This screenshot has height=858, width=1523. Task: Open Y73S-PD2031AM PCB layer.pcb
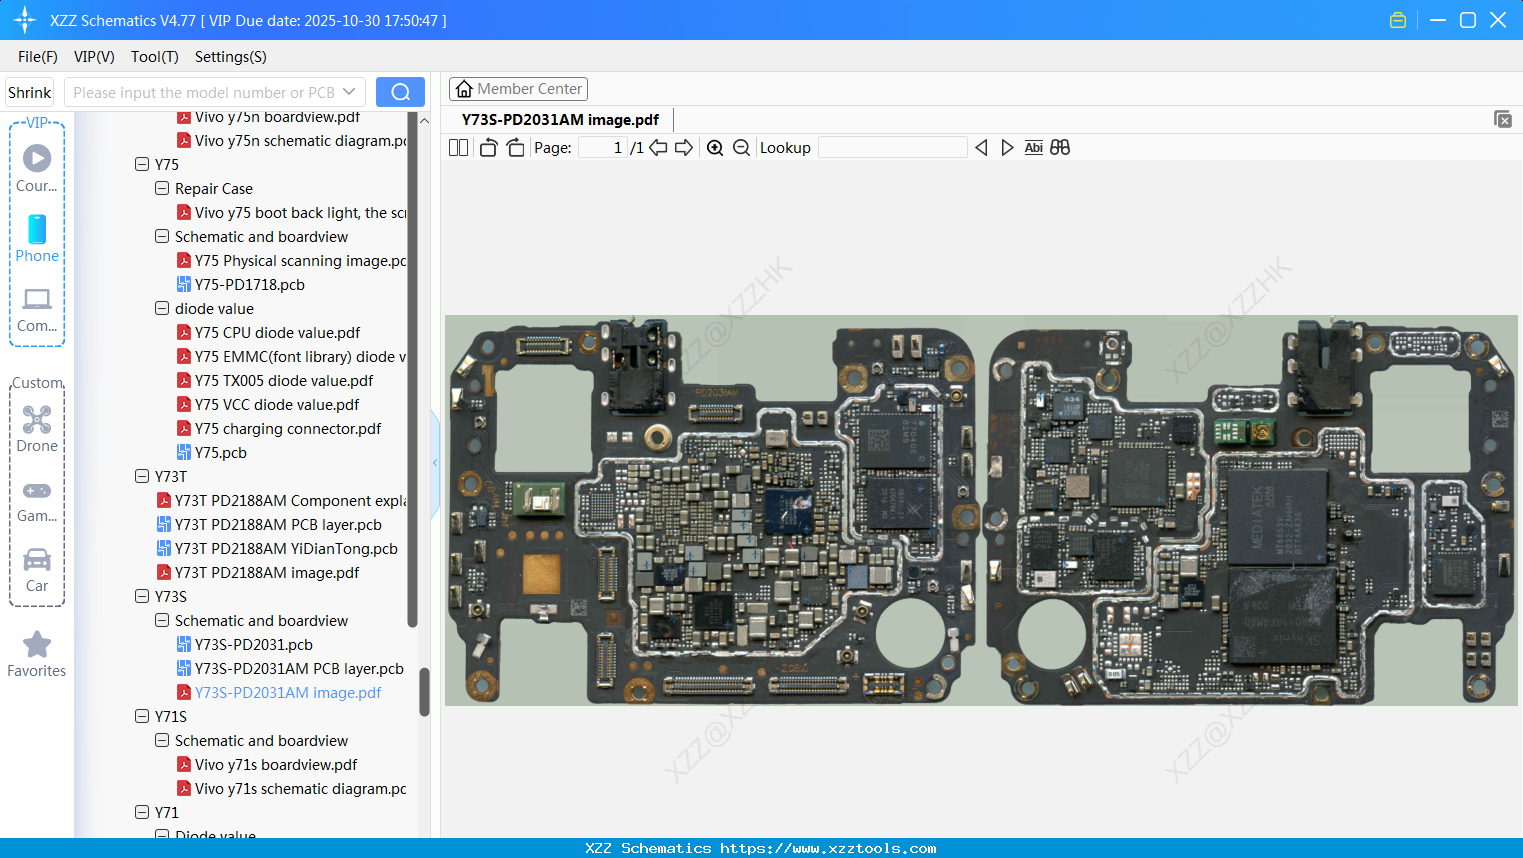click(x=299, y=668)
